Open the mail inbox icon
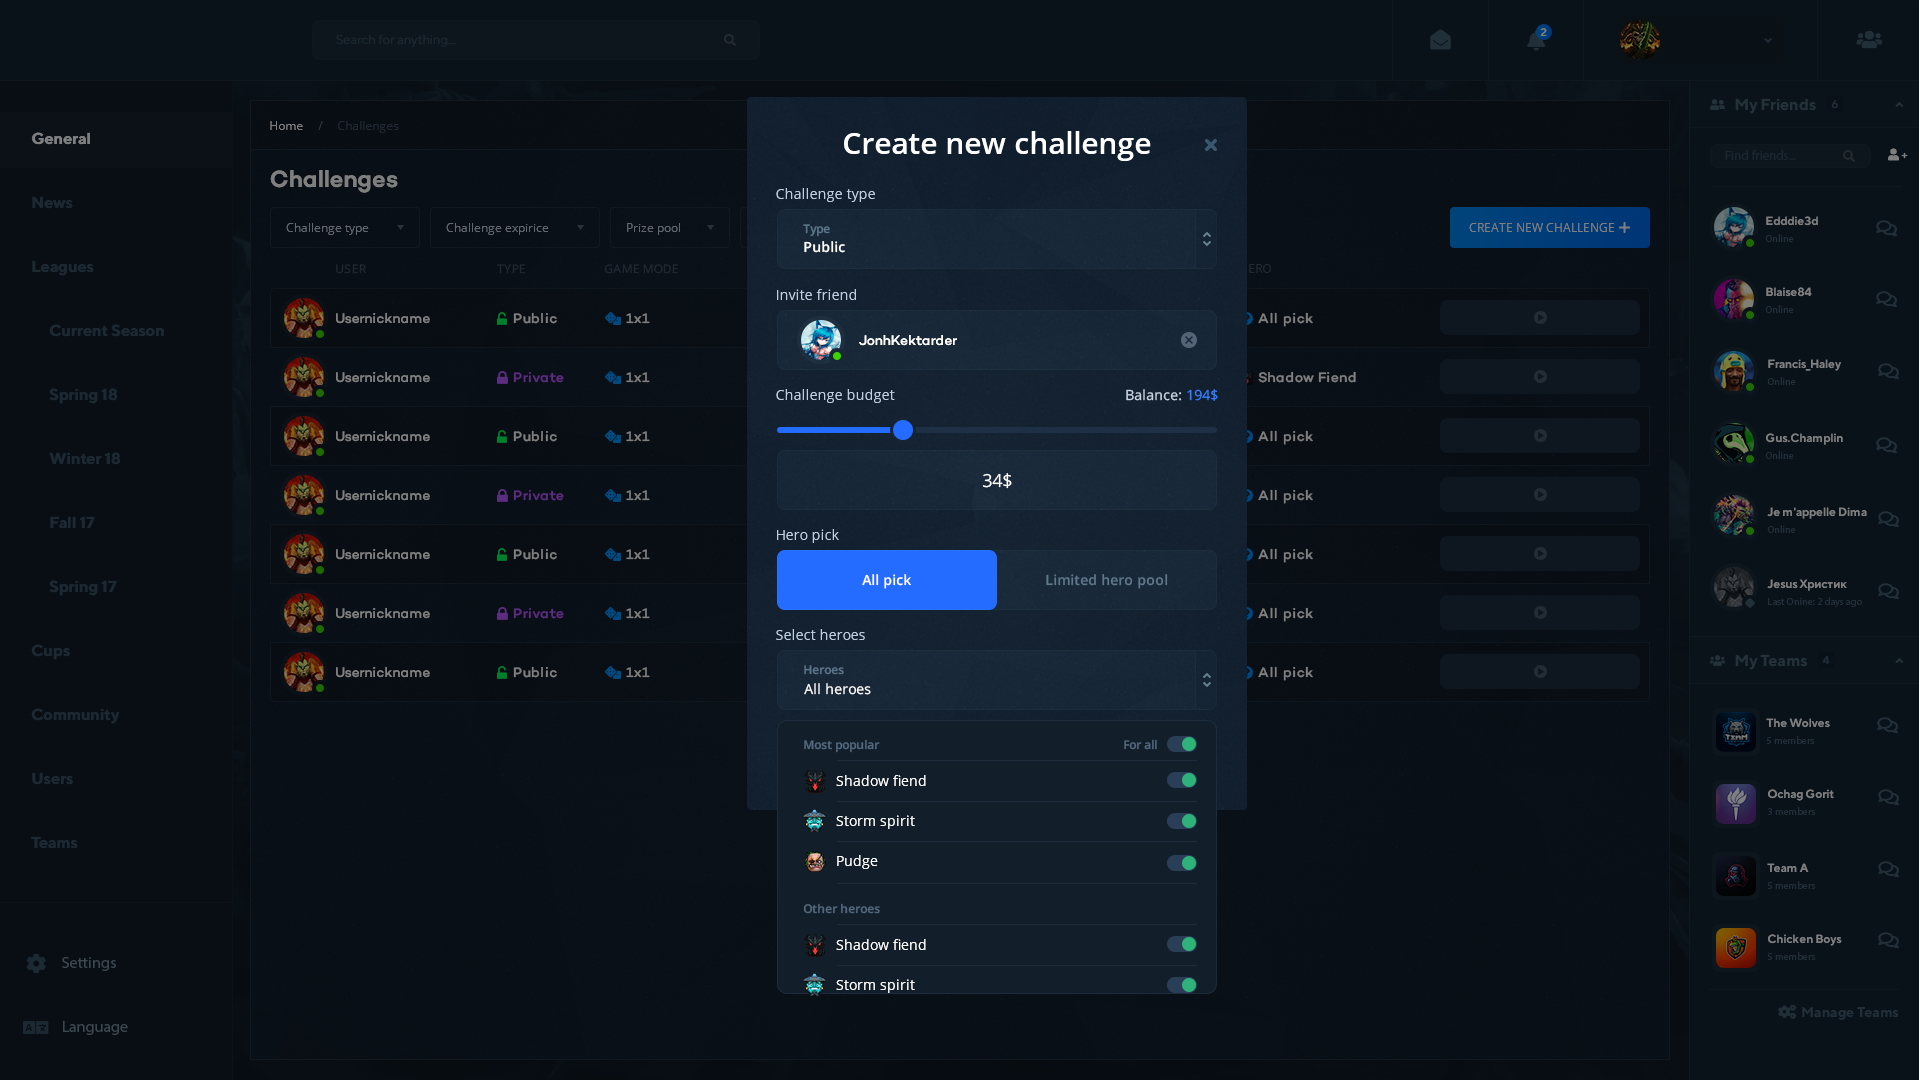Image resolution: width=1920 pixels, height=1080 pixels. [1440, 40]
